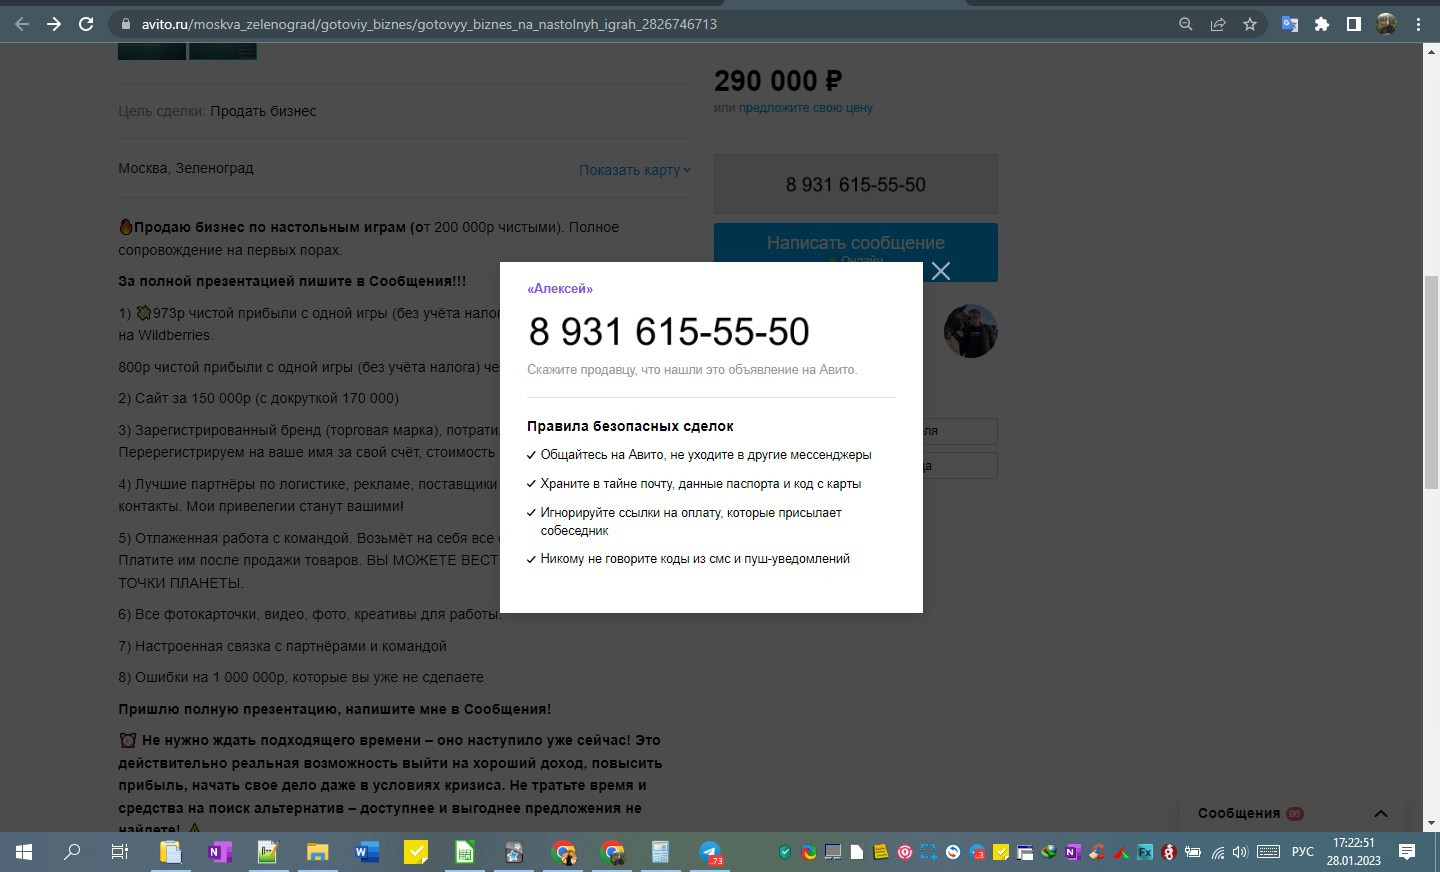Go back to the previous page
Screen dimensions: 1440x872
tap(22, 24)
